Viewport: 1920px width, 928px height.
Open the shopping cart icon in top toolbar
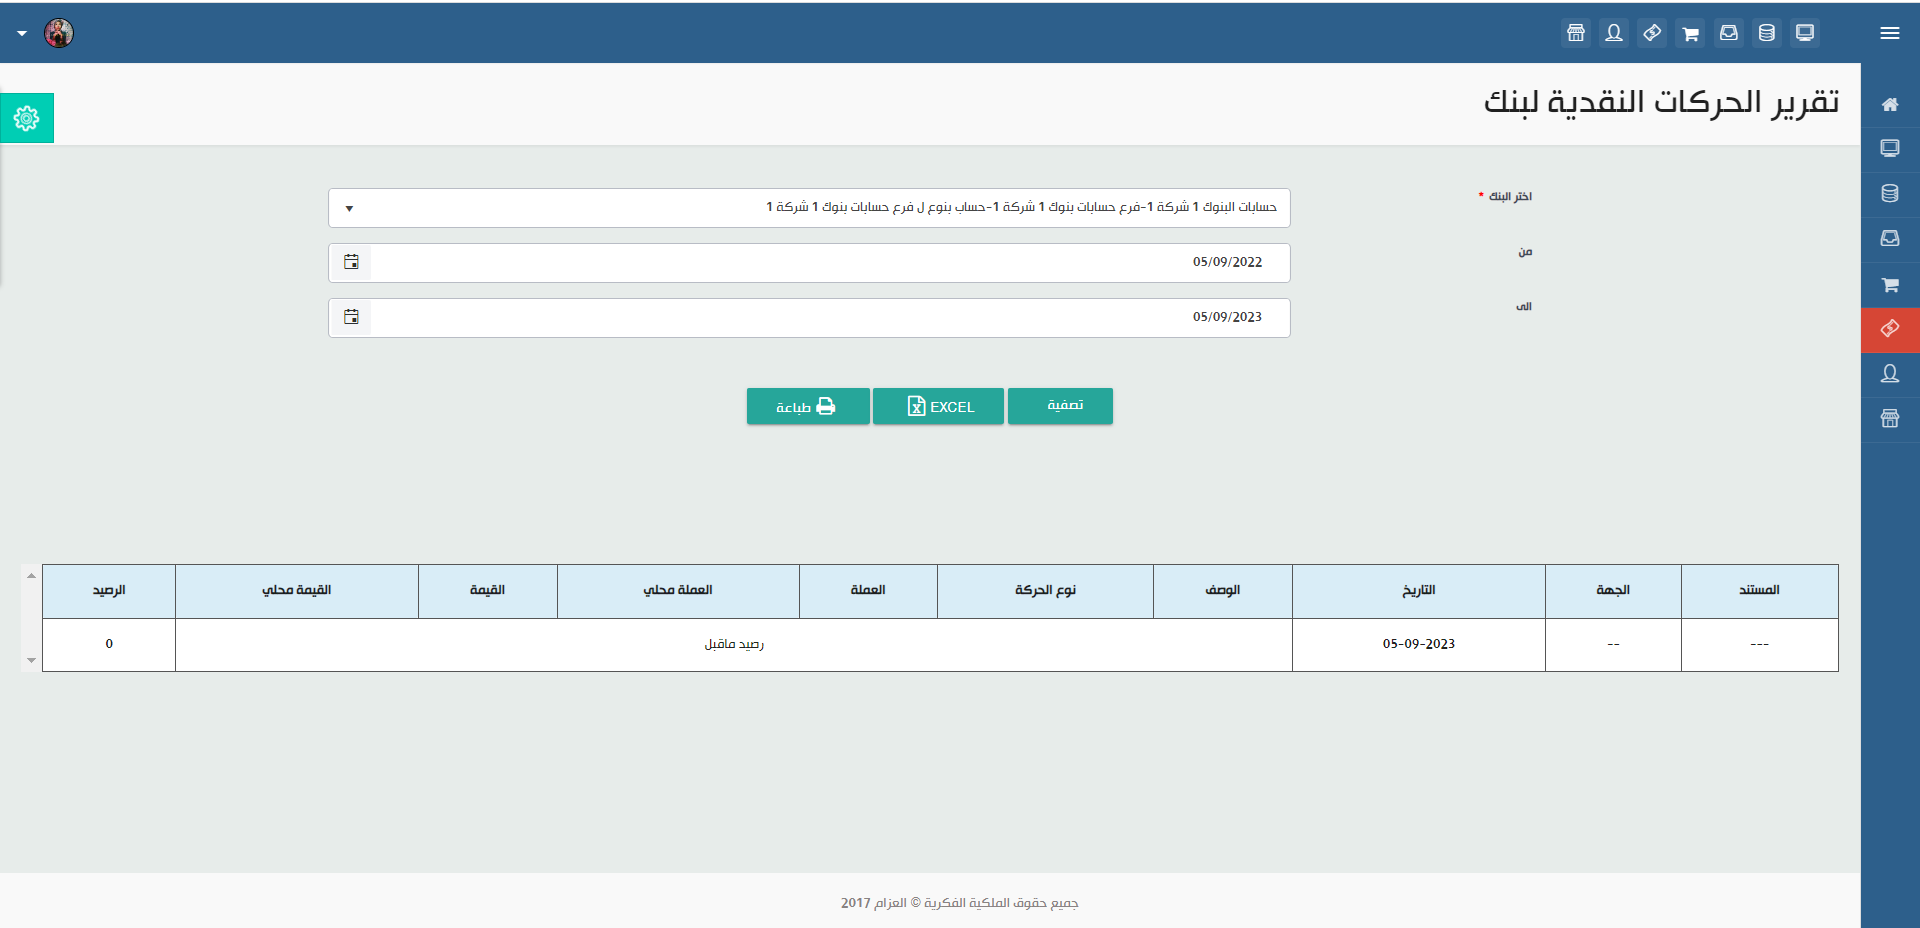click(1690, 33)
